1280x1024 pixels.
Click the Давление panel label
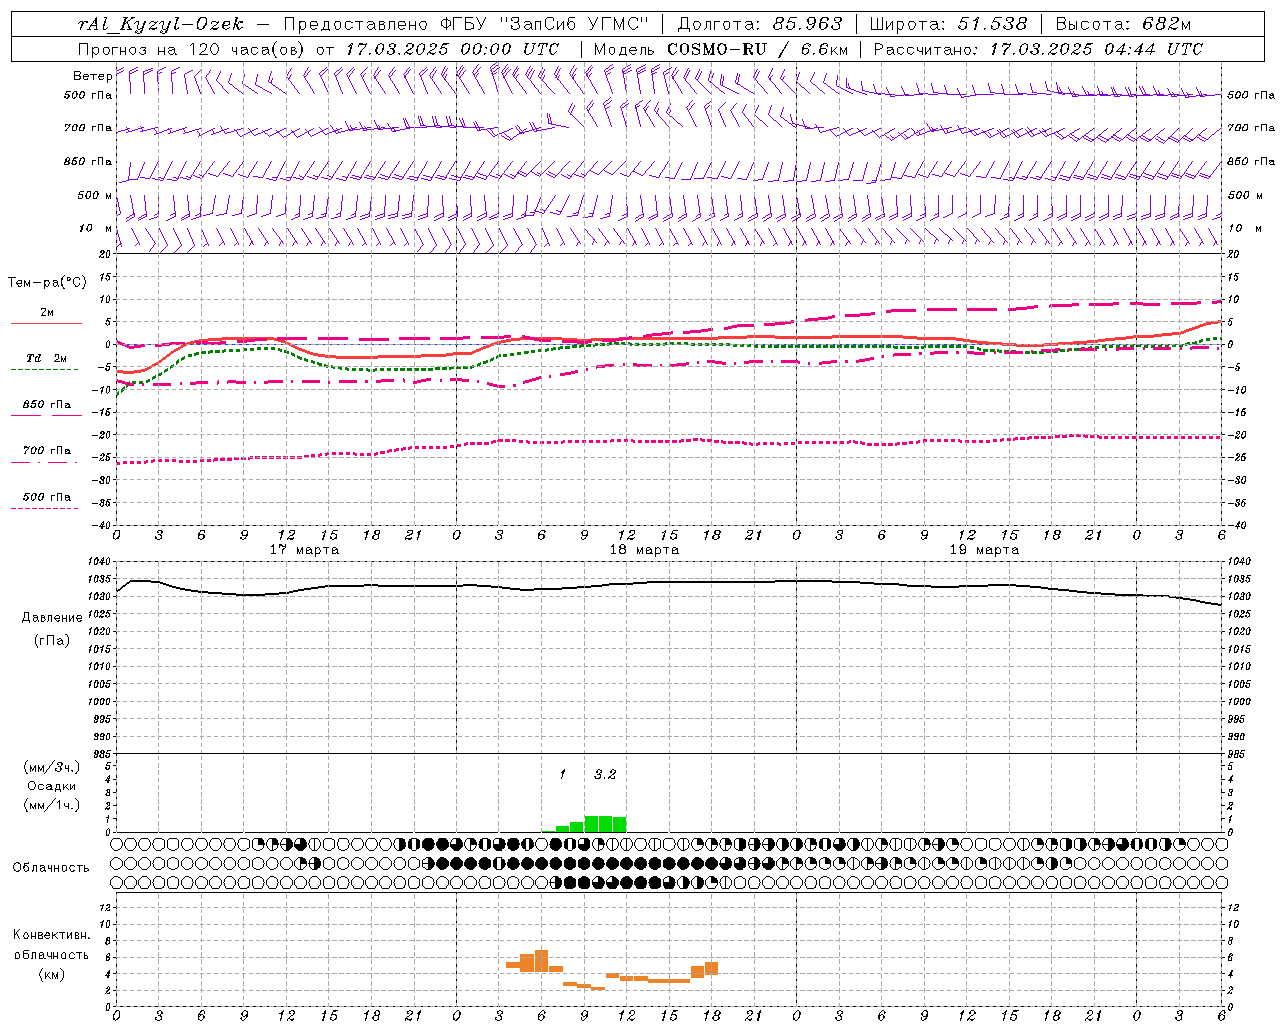click(x=52, y=618)
